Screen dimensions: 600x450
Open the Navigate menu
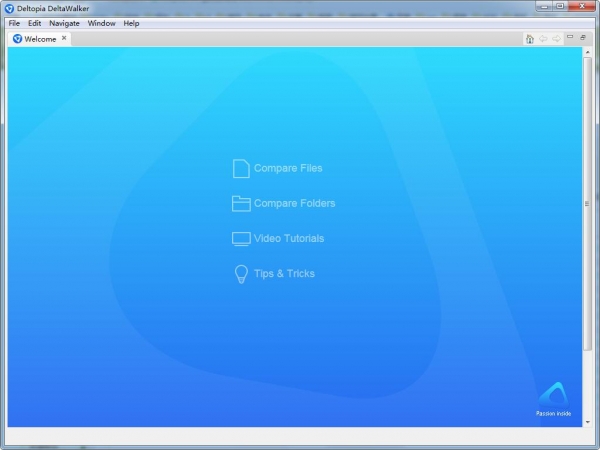64,23
